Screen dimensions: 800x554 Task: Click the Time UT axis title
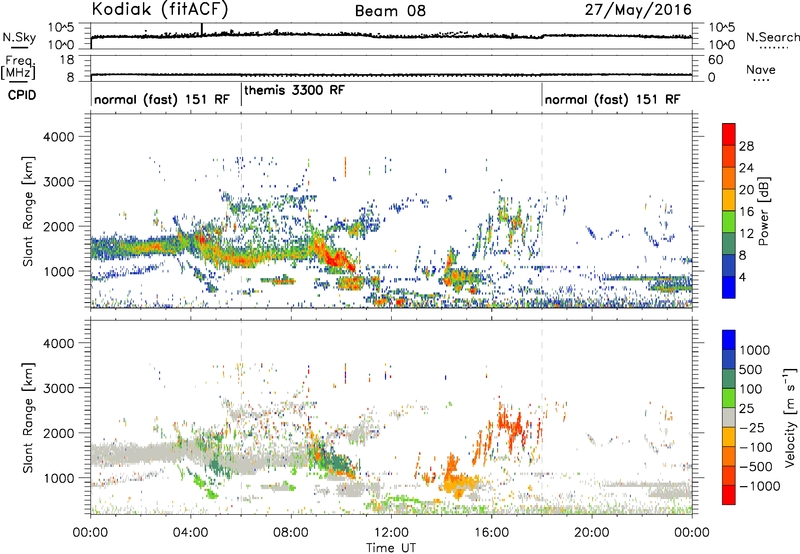[x=391, y=548]
